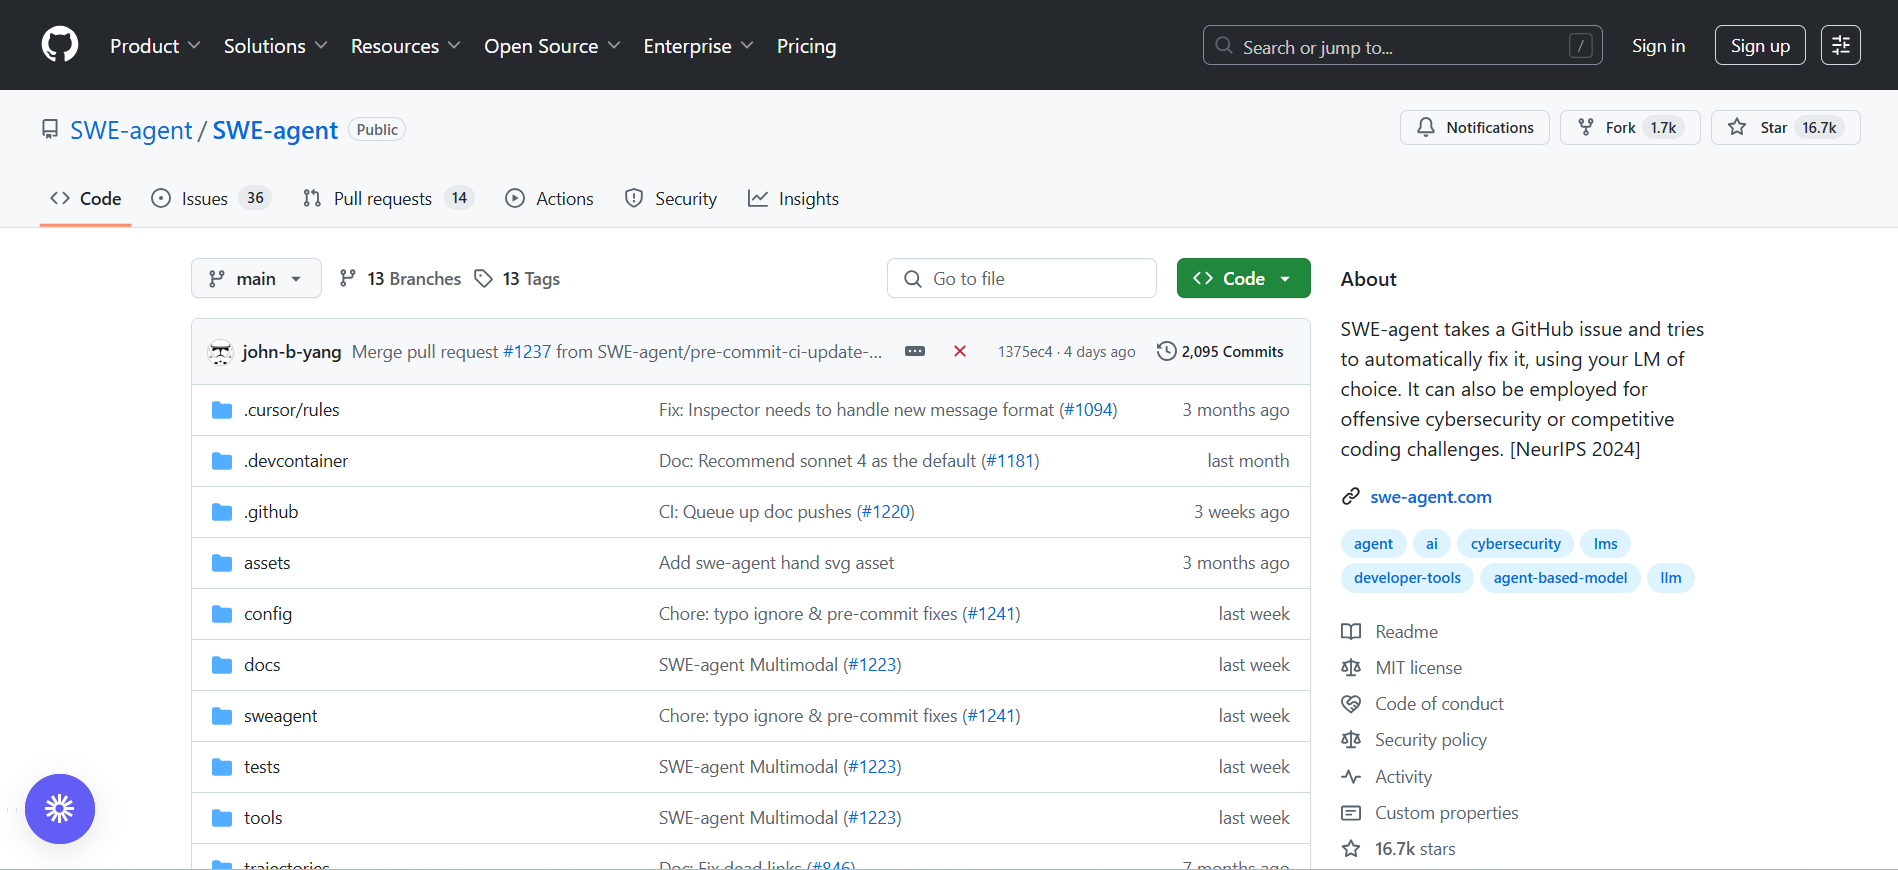Click the config folder icon

(x=222, y=614)
